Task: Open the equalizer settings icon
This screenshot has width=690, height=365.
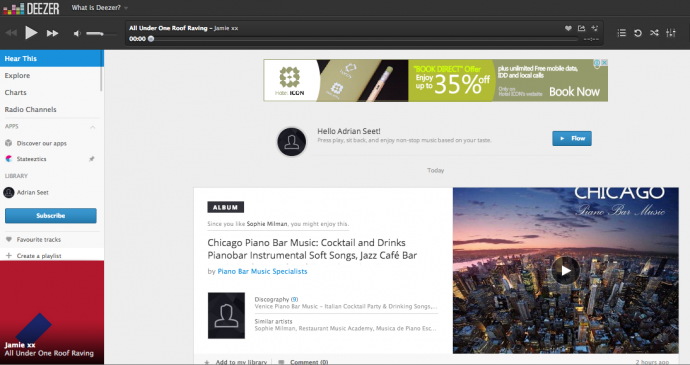Action: coord(671,33)
